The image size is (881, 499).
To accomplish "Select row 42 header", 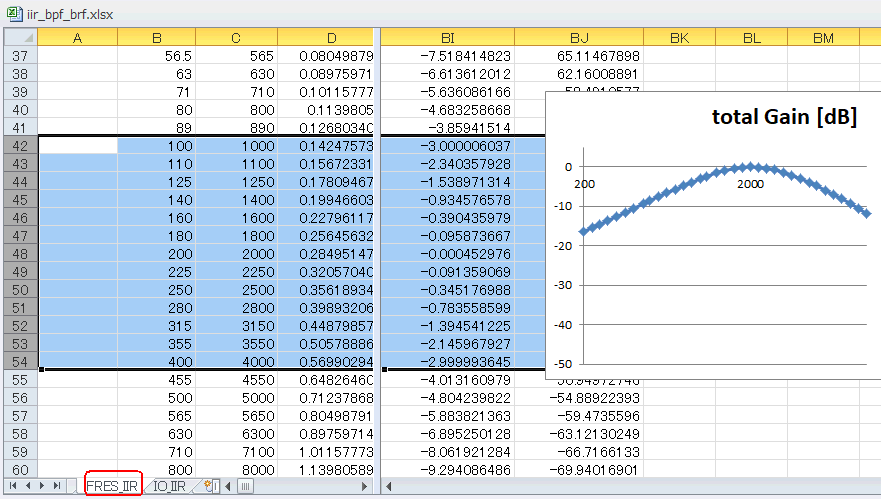I will coord(21,146).
